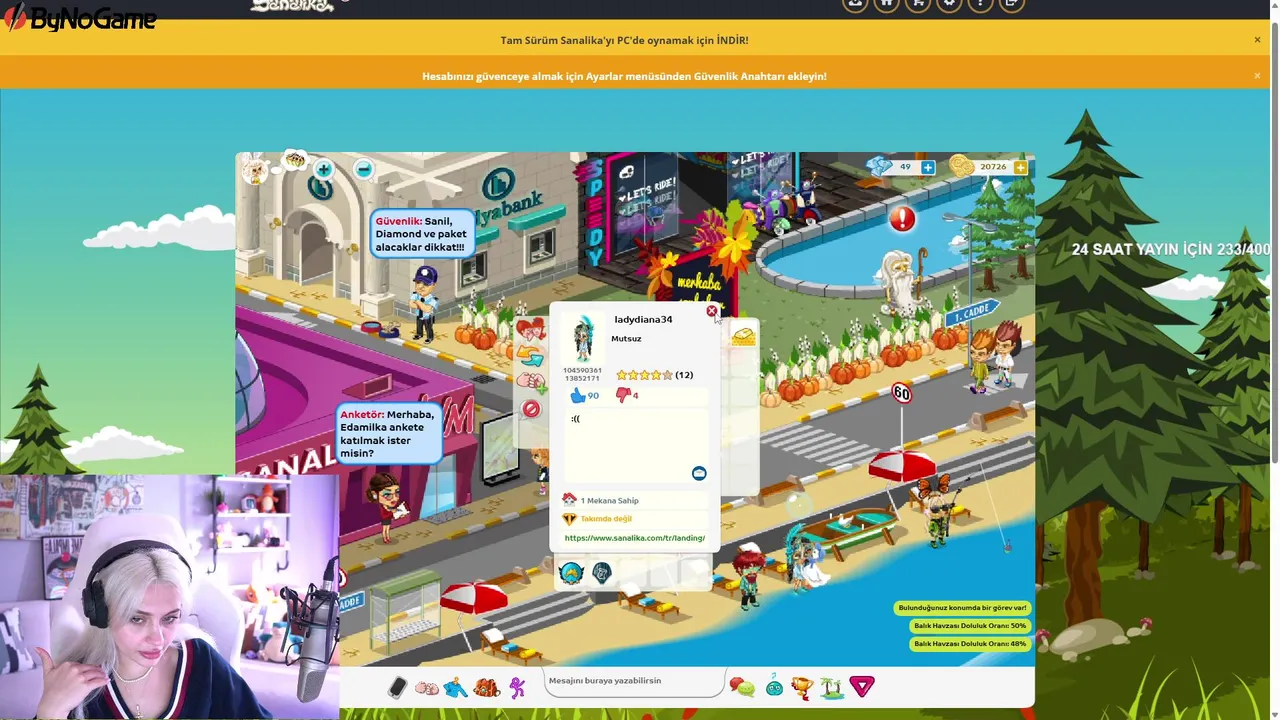
Task: Click the Sanalika logo
Action: (291, 5)
